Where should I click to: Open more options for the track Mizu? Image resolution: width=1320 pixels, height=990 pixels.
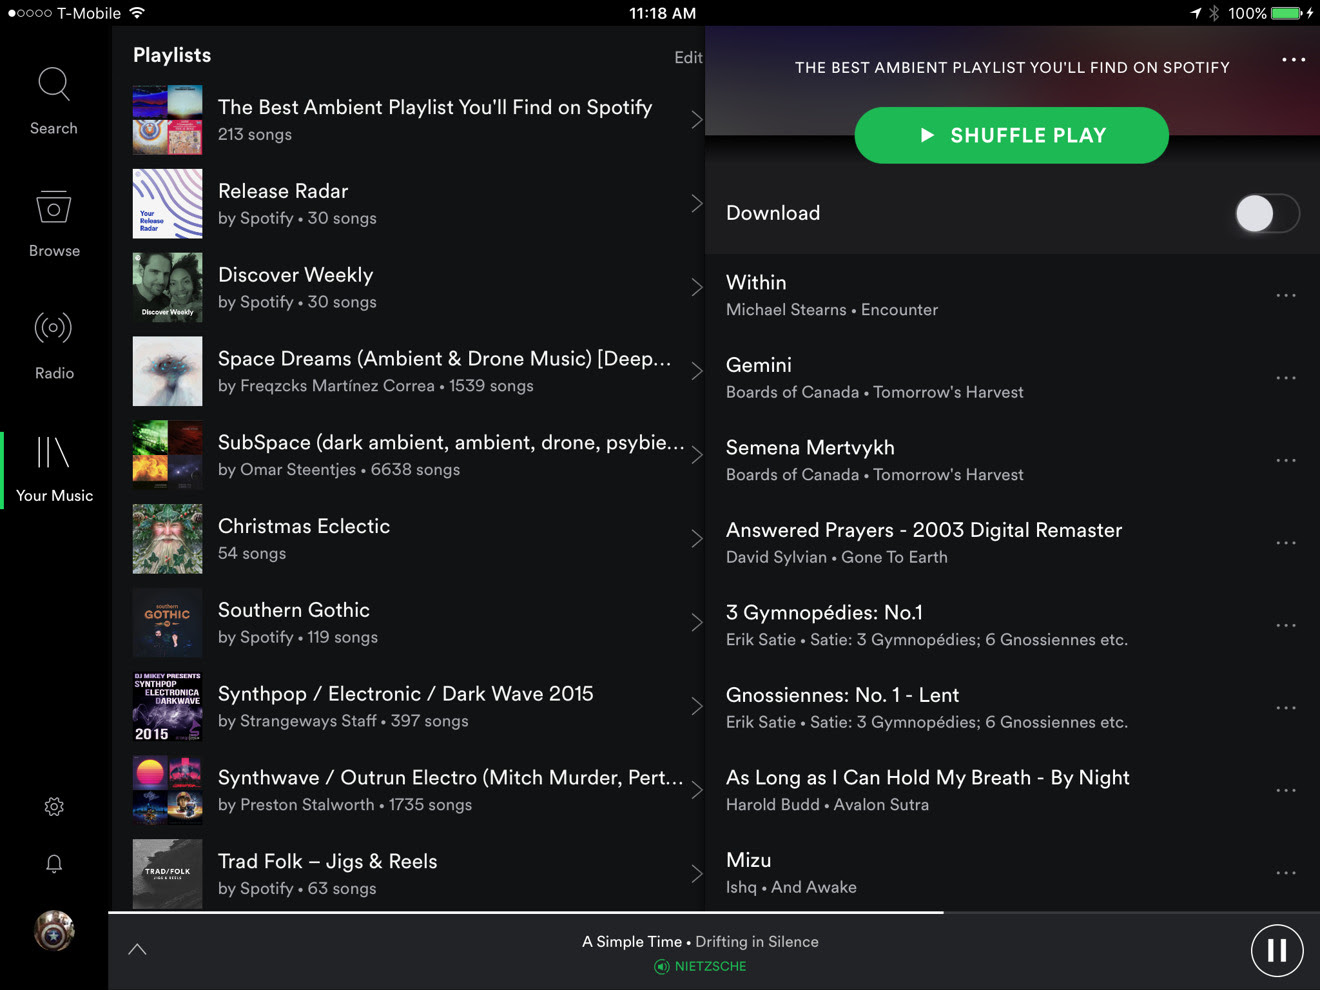1286,873
